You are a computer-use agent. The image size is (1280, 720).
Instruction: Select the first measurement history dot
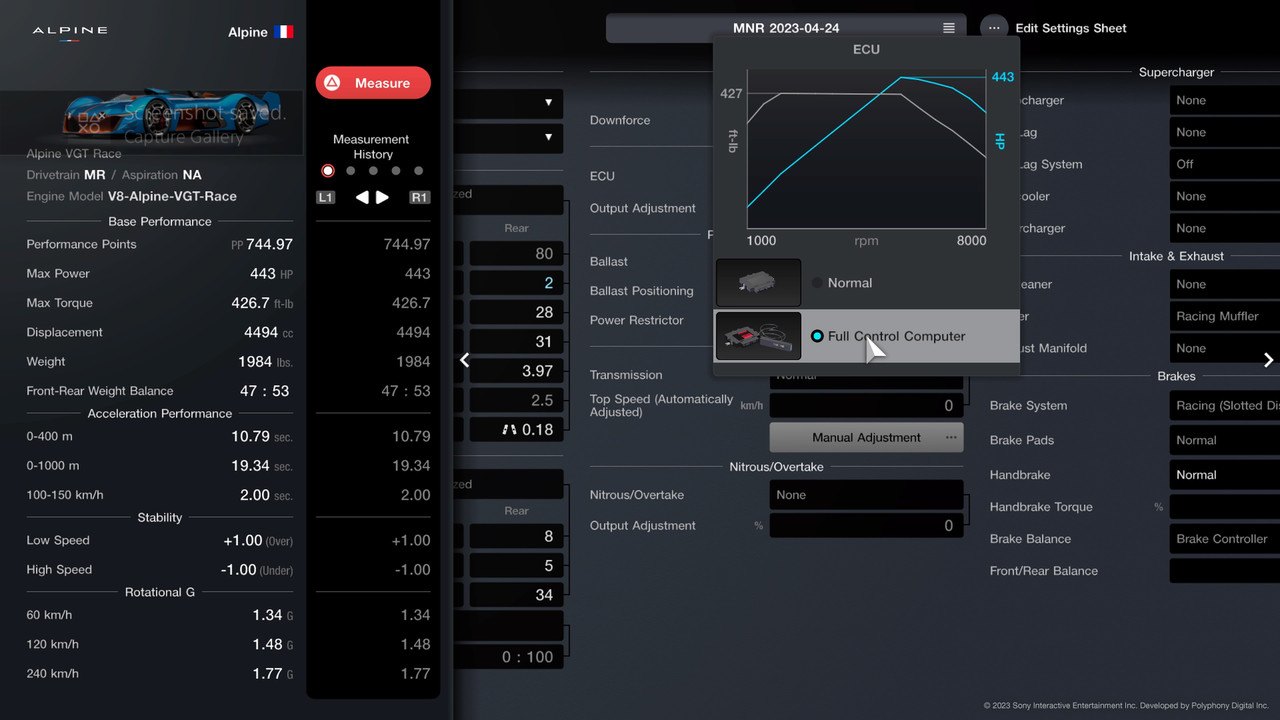tap(328, 171)
